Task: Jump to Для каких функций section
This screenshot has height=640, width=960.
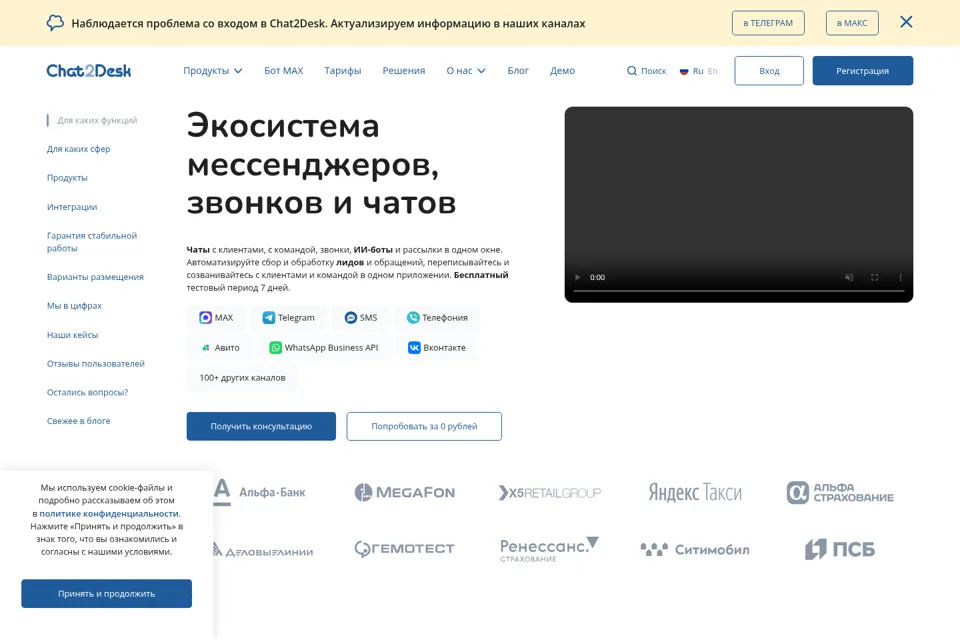Action: click(x=97, y=121)
